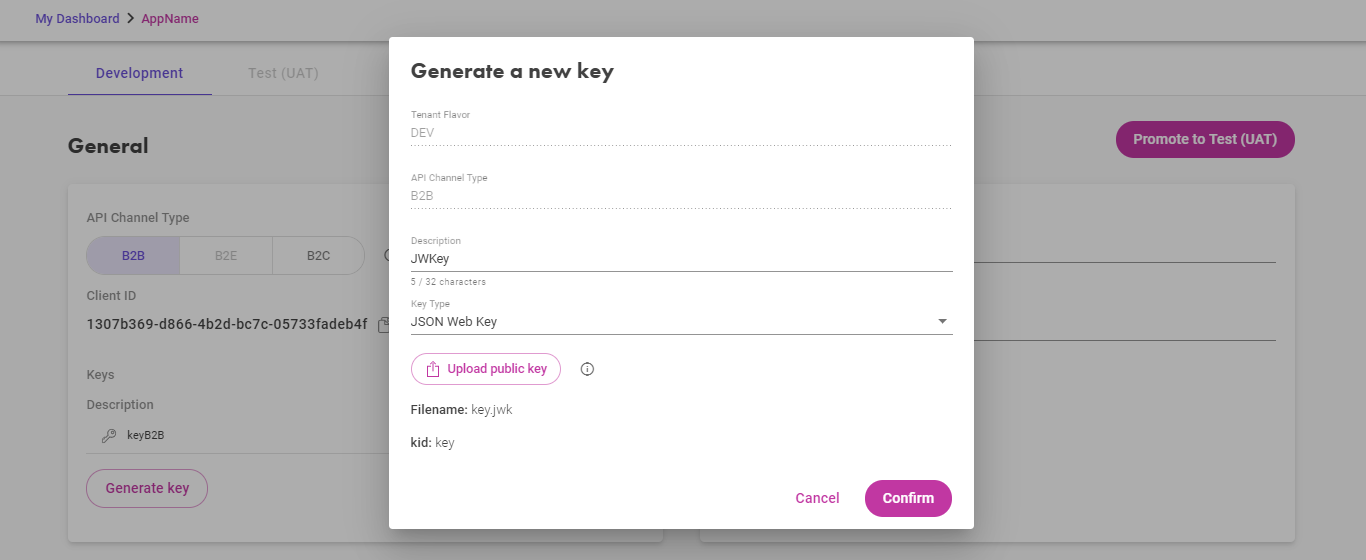Click the AppName breadcrumb

[170, 19]
